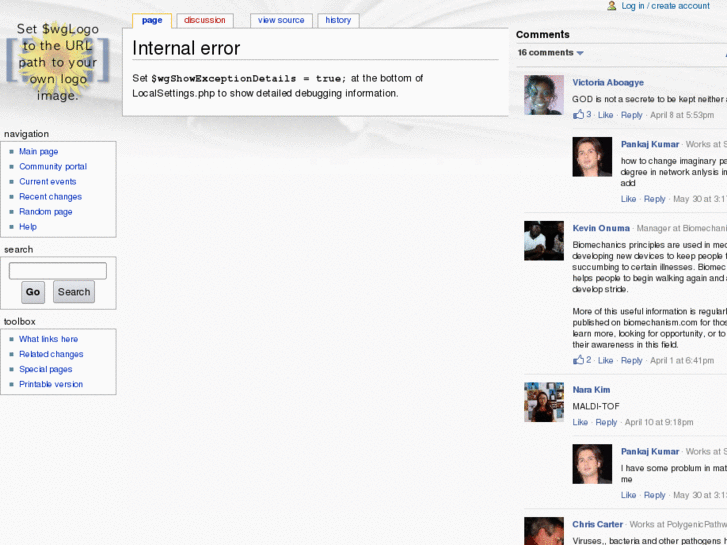Click the April 8 at 5:53pm timestamp
727x545 pixels.
point(682,115)
